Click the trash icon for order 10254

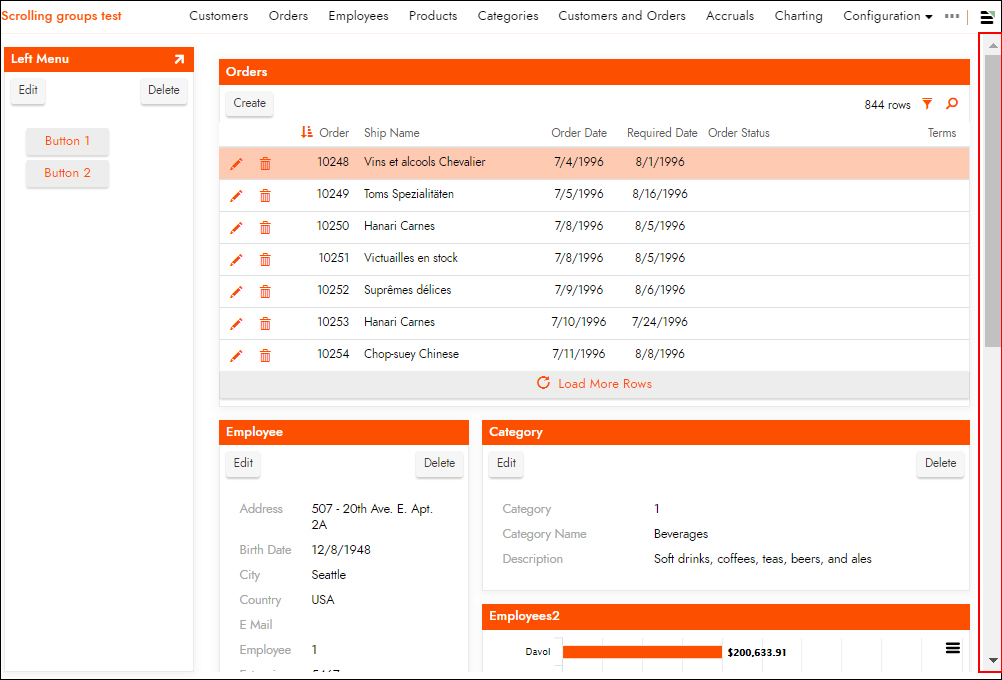click(x=265, y=355)
